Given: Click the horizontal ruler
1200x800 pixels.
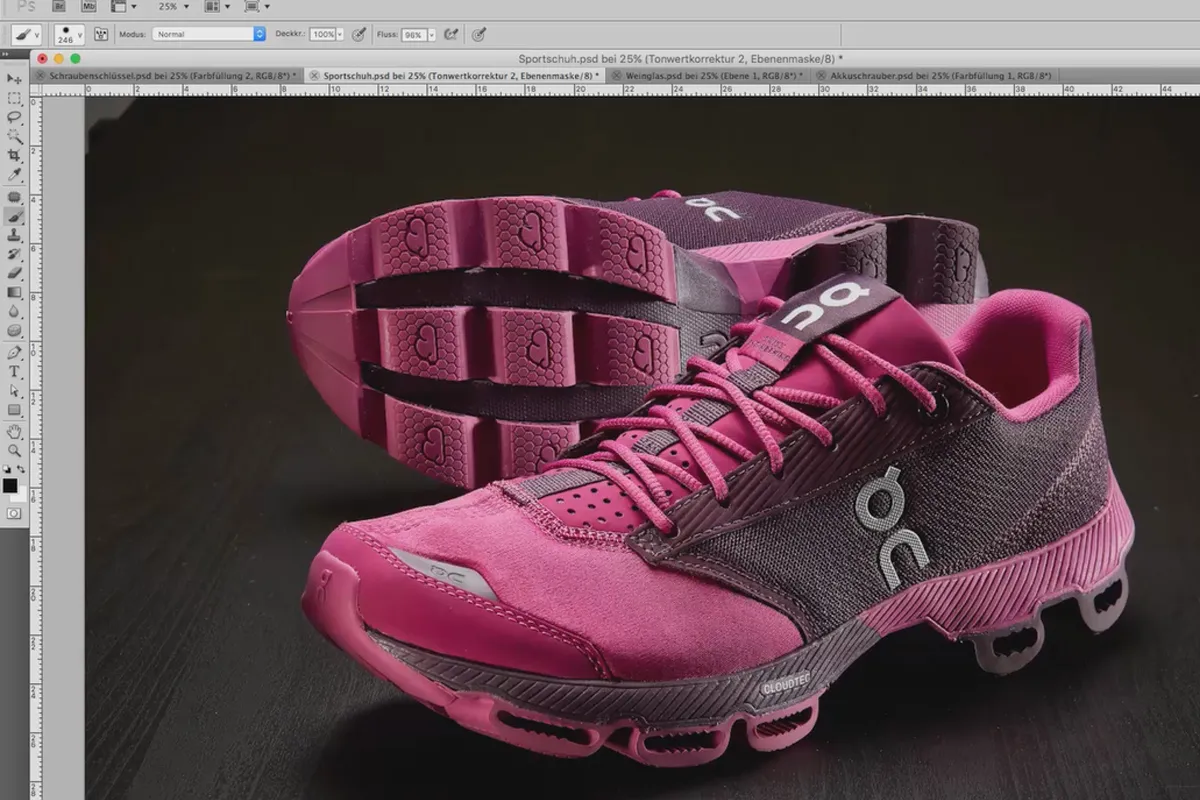Looking at the screenshot, I should (620, 90).
